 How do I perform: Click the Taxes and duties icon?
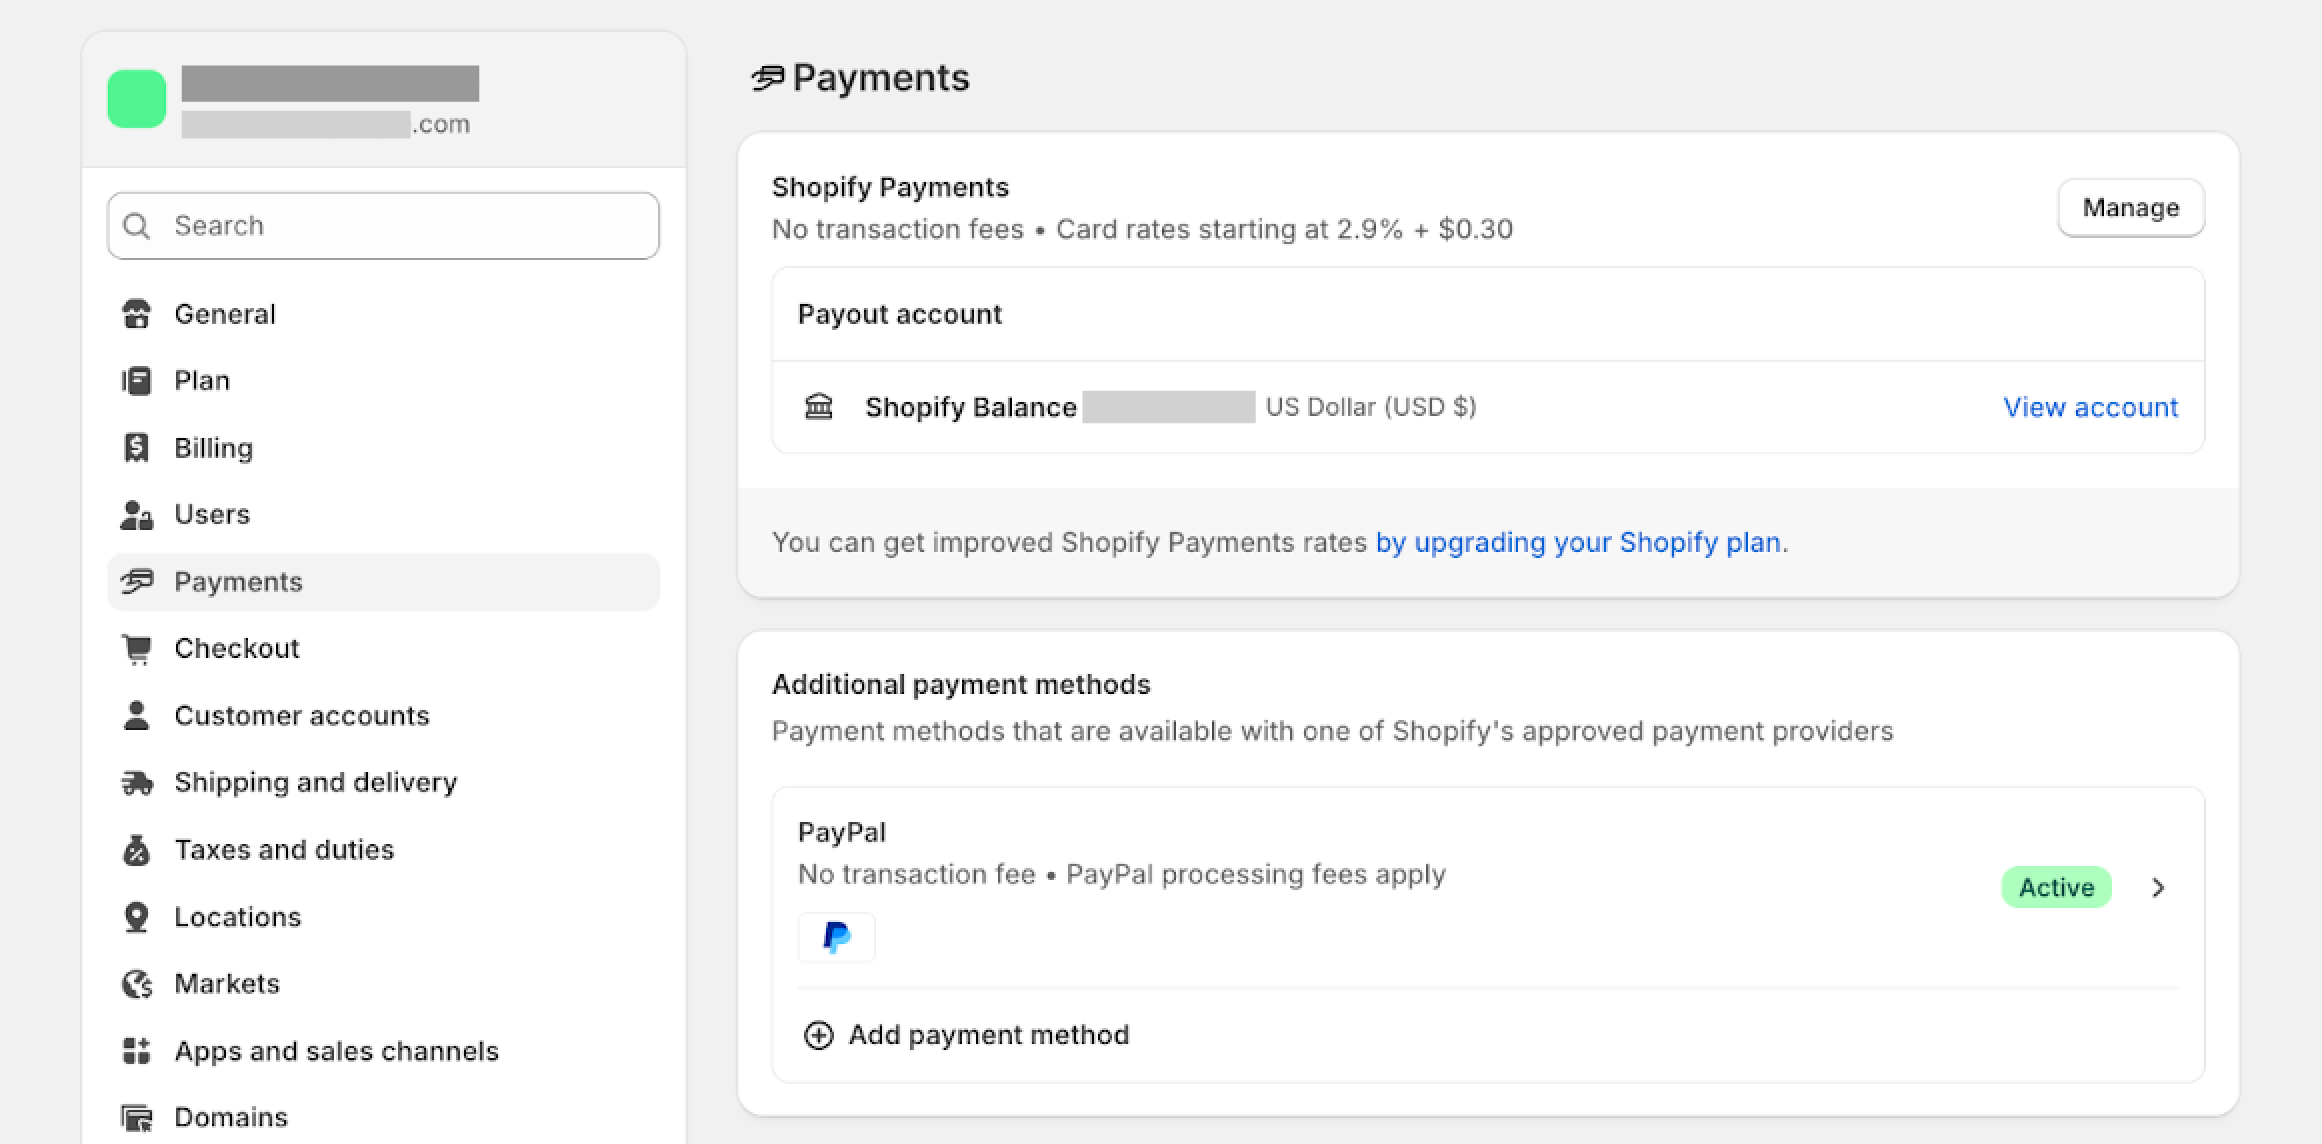[x=137, y=849]
